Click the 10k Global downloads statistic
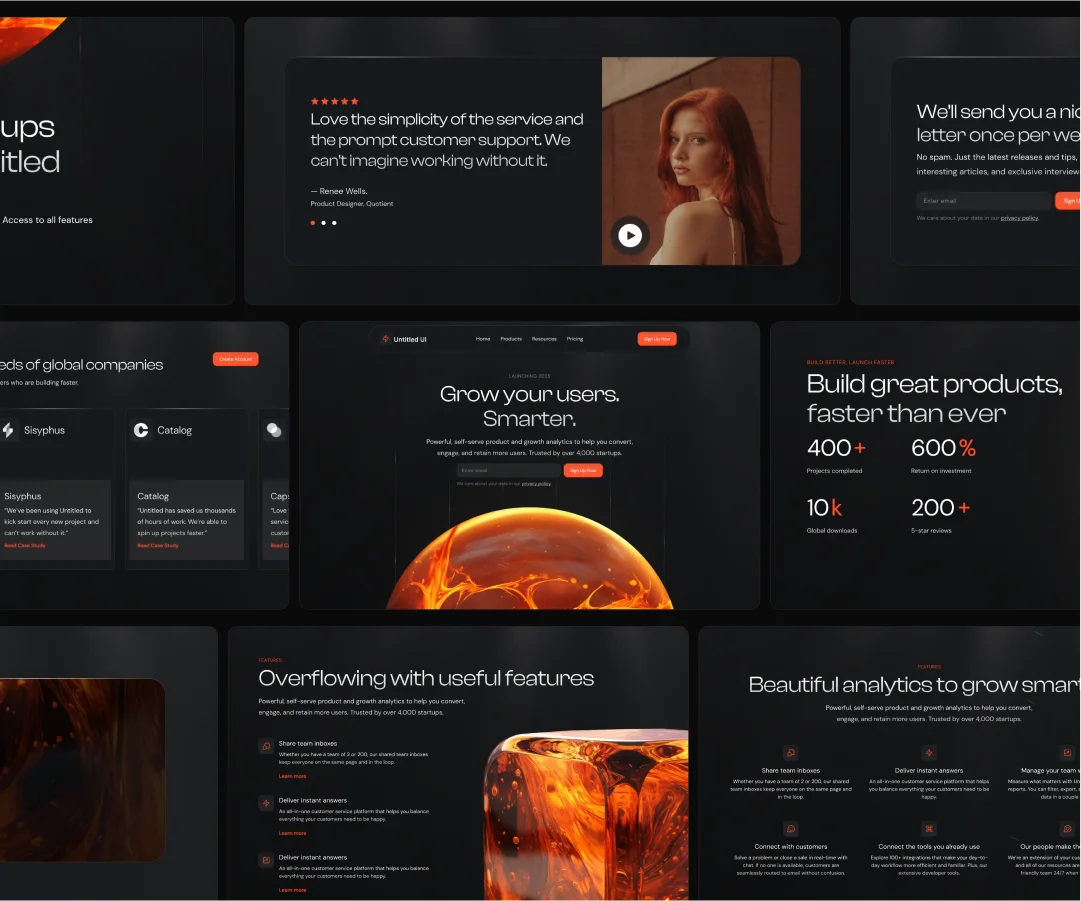This screenshot has height=901, width=1081. pos(832,515)
